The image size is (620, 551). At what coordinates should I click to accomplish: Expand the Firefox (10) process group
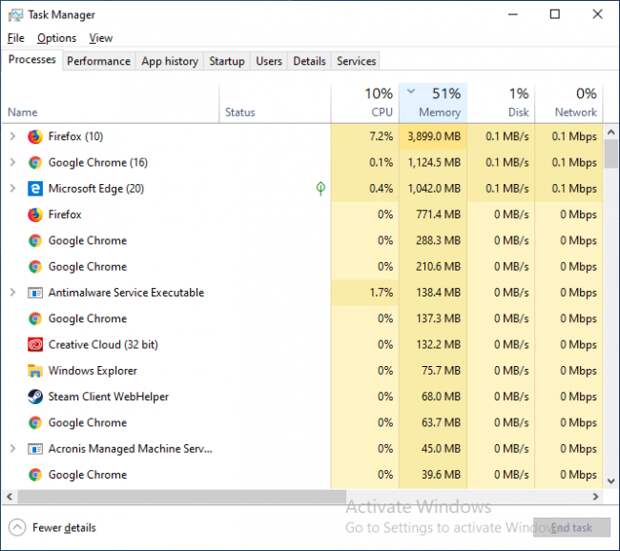click(x=13, y=136)
